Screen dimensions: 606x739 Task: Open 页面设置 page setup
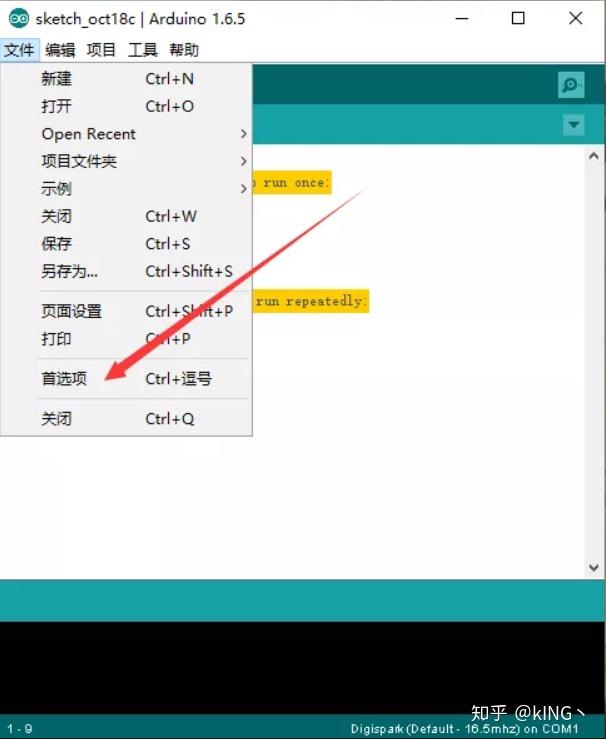[x=126, y=311]
